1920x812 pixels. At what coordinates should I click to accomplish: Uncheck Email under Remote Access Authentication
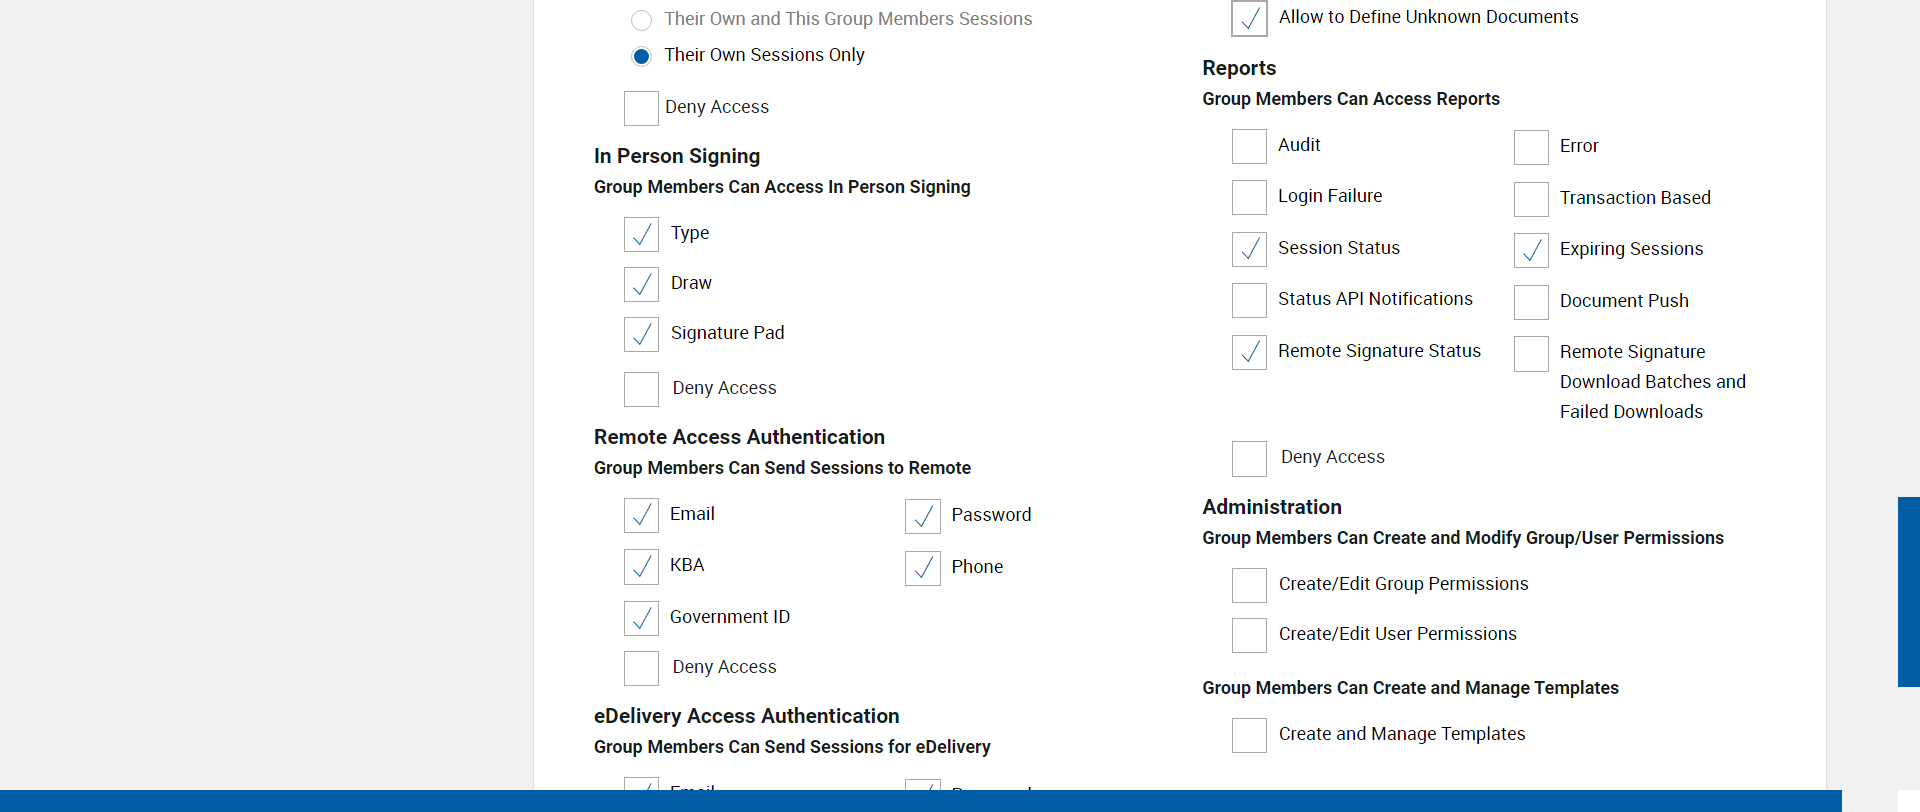point(641,515)
